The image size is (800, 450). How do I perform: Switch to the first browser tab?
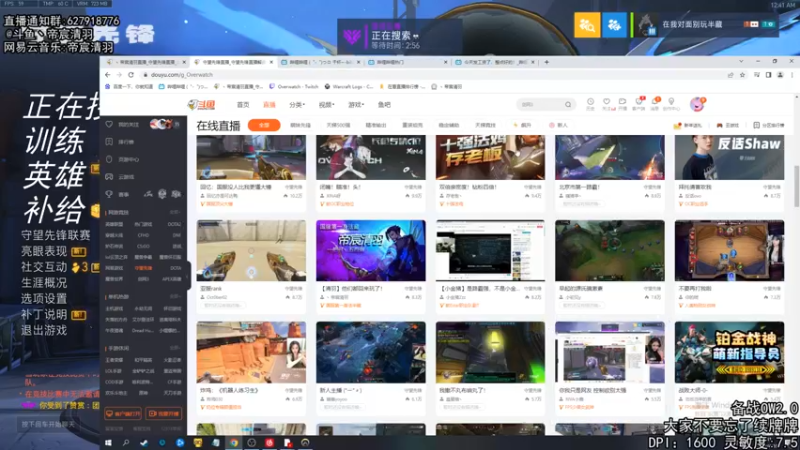click(x=146, y=62)
